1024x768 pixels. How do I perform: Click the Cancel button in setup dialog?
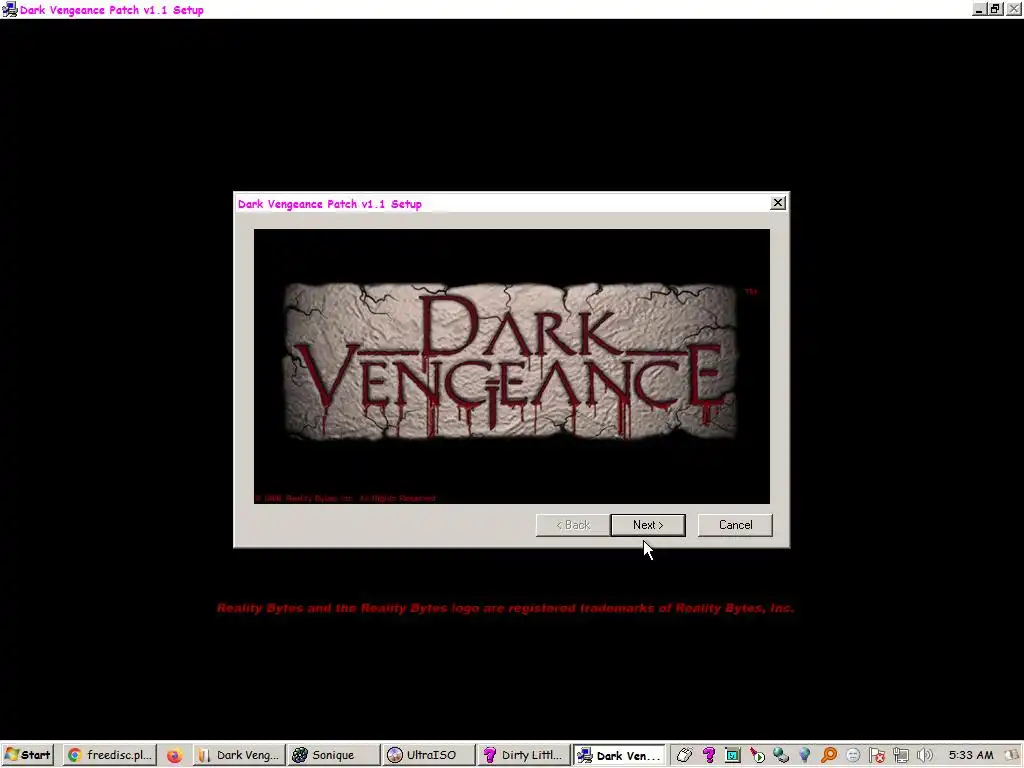click(x=735, y=525)
